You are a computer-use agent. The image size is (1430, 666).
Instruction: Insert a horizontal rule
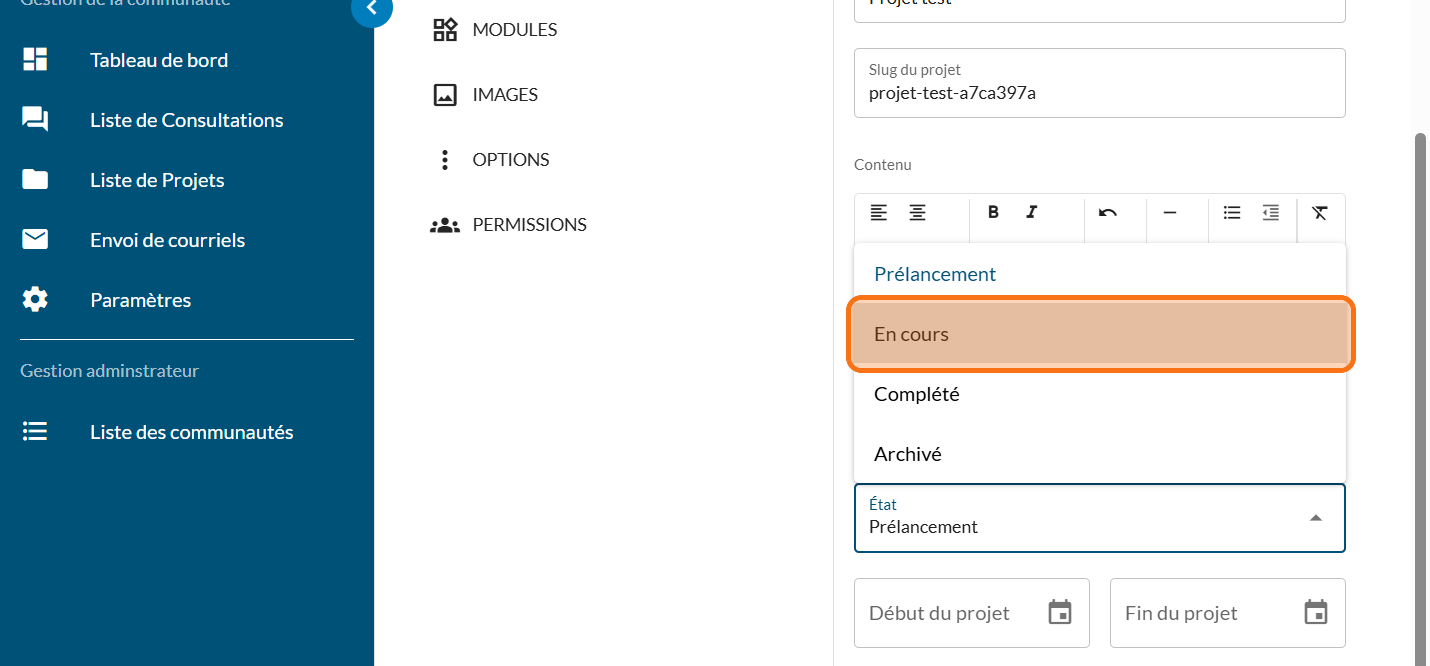[x=1169, y=212]
